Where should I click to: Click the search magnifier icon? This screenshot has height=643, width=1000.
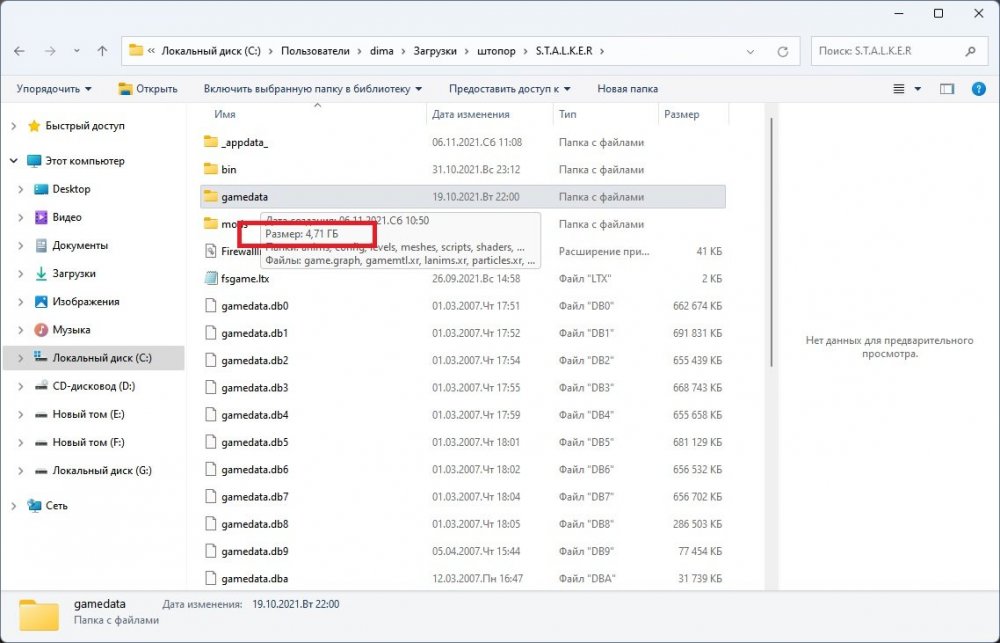970,50
